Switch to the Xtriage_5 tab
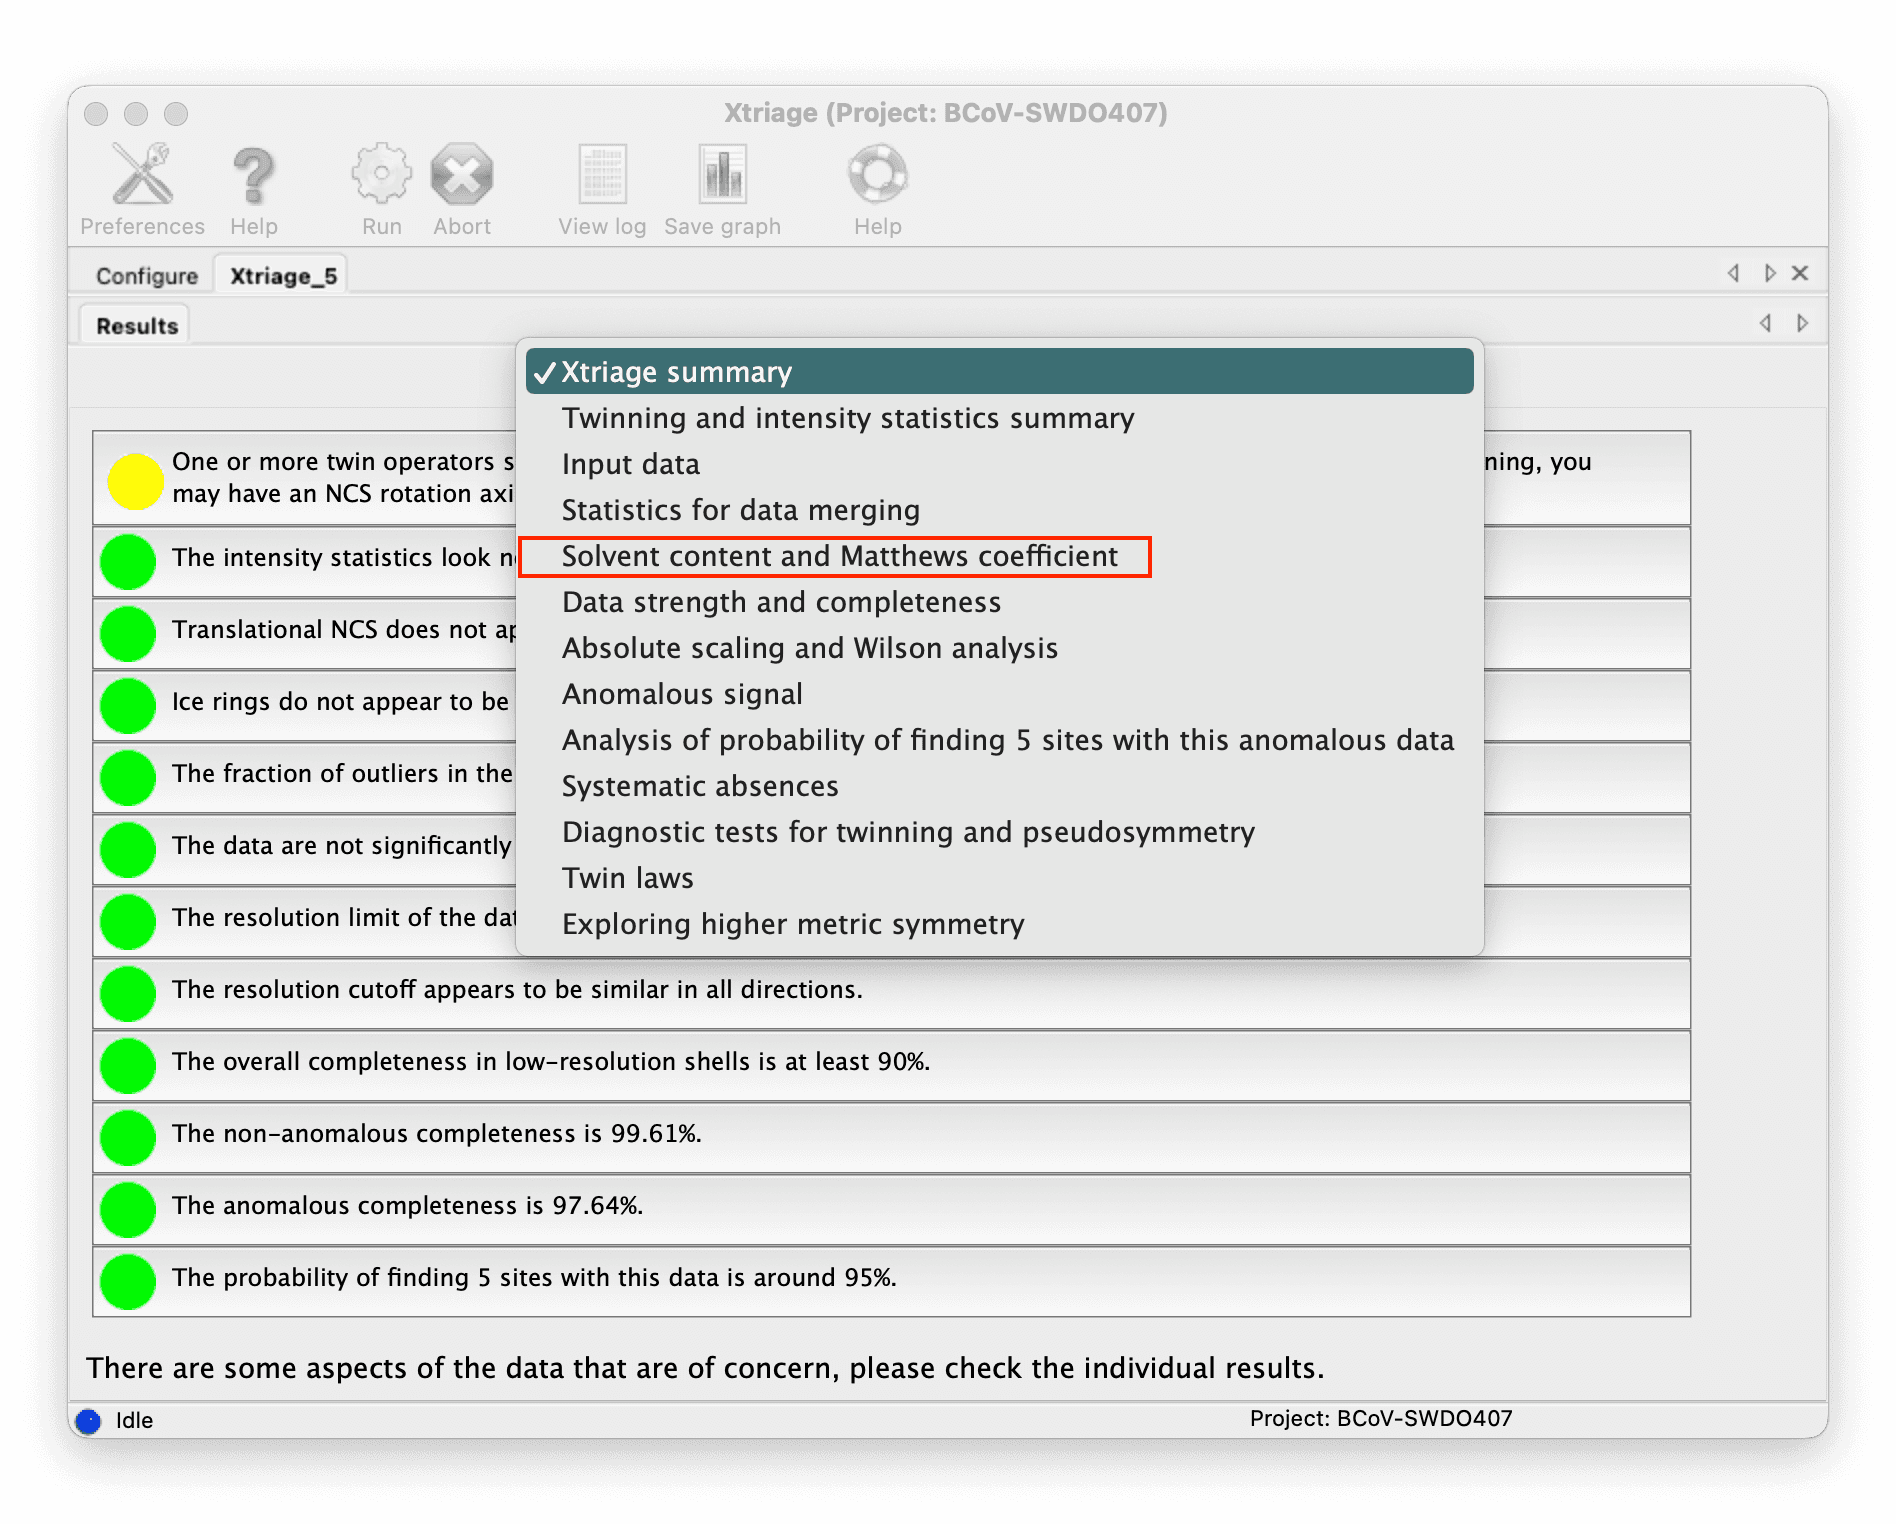Viewport: 1896px width, 1524px height. [283, 275]
